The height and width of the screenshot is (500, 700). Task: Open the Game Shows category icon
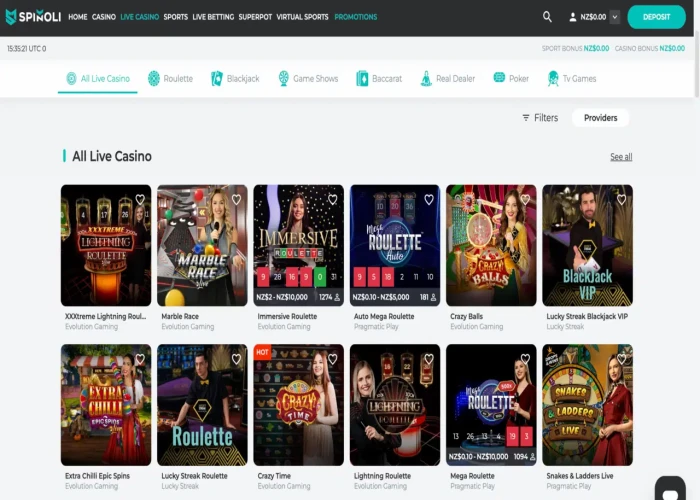tap(284, 78)
